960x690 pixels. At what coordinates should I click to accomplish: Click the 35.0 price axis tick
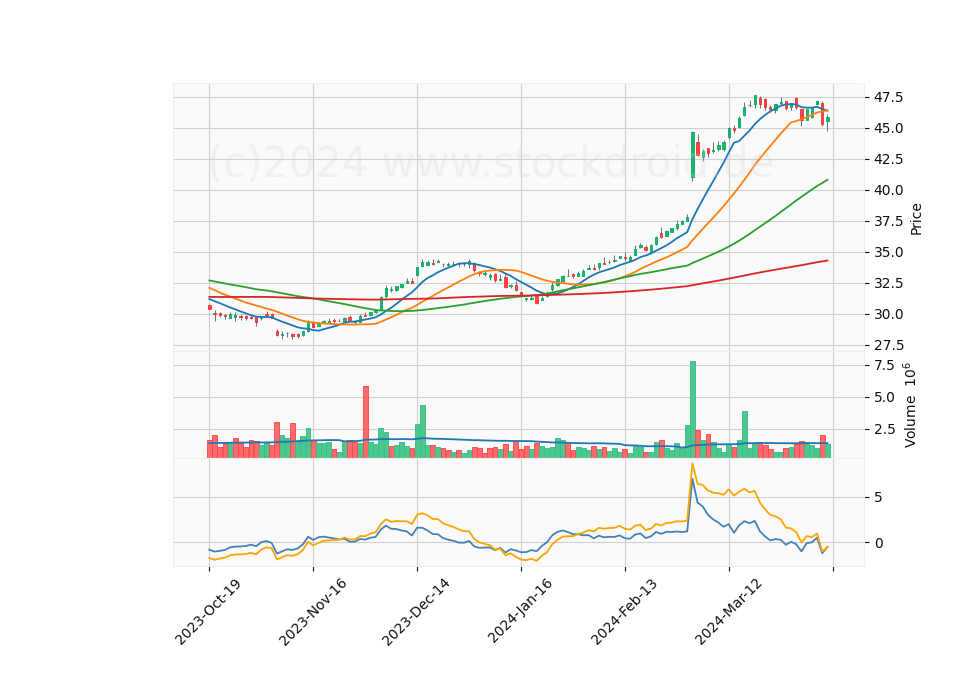click(x=888, y=252)
